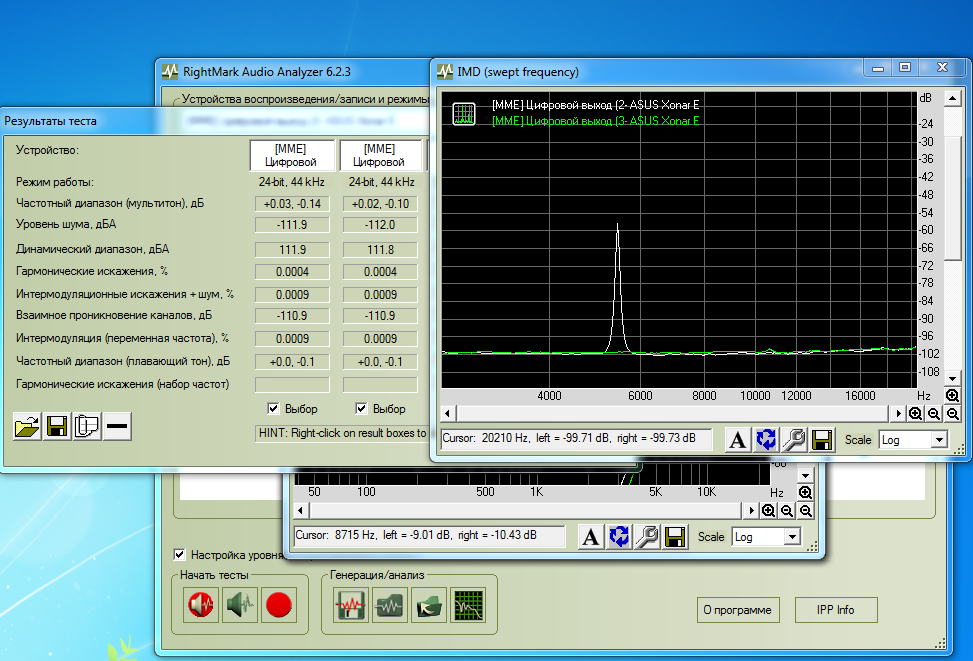Viewport: 973px width, 661px height.
Task: Open the green grid spectrum analyzer icon
Action: (468, 605)
